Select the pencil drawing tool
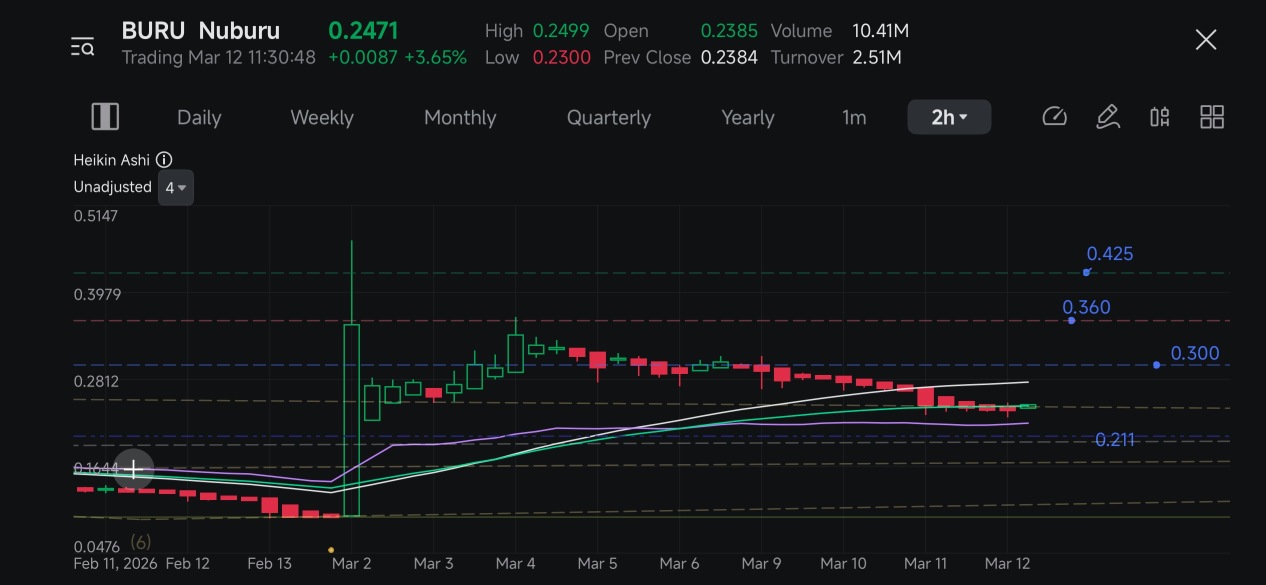This screenshot has width=1266, height=585. pos(1107,117)
